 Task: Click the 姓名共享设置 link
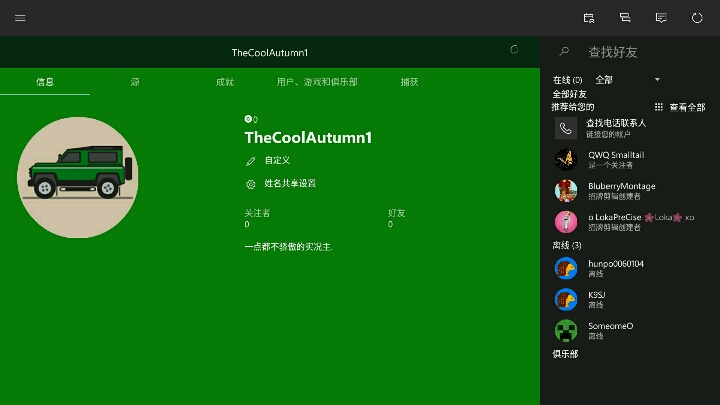pyautogui.click(x=290, y=184)
